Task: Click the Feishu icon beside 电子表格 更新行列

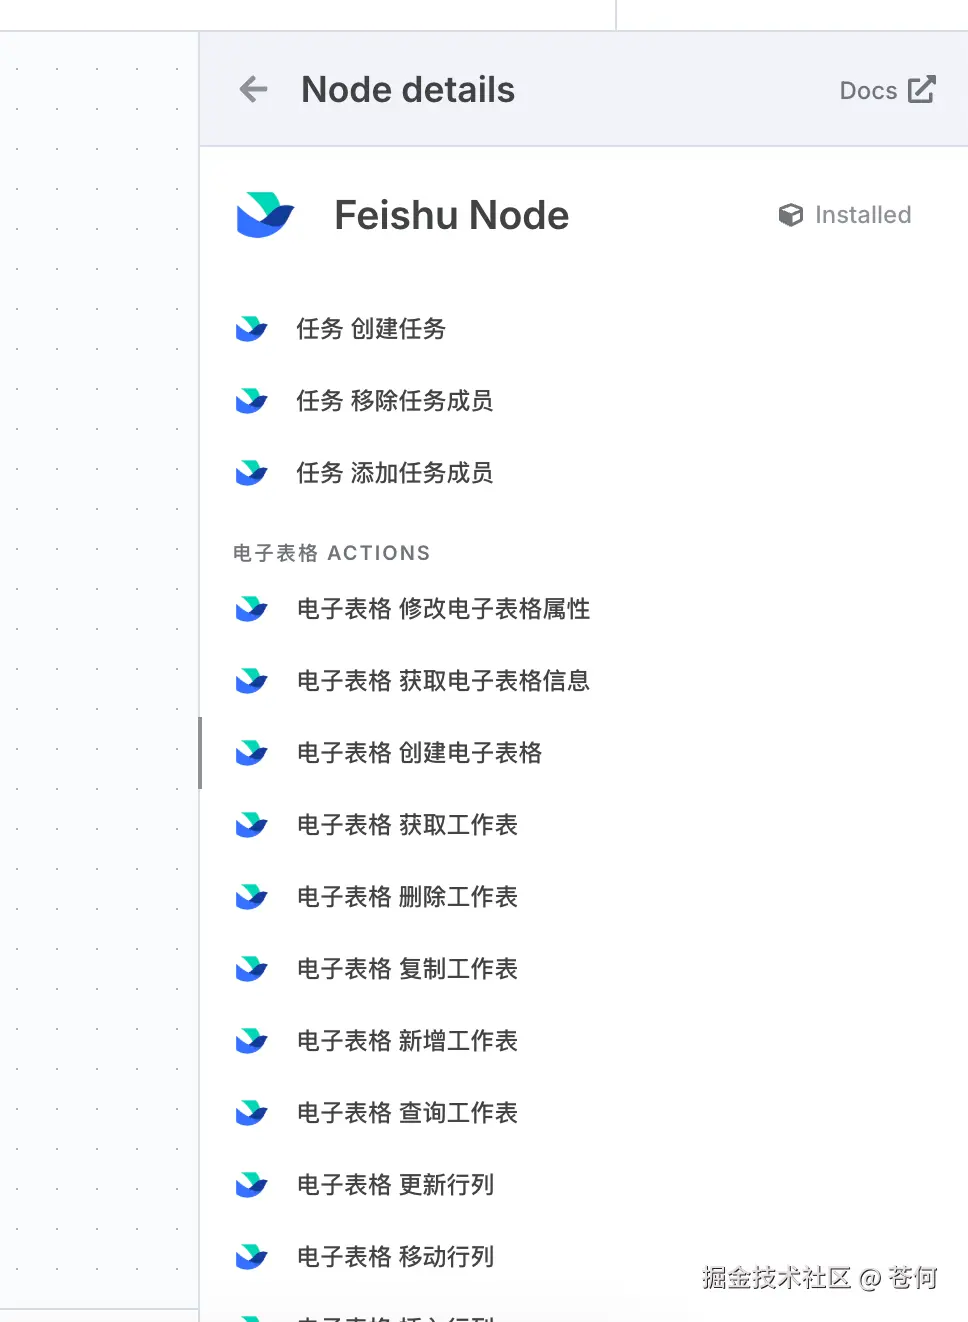Action: [251, 1185]
